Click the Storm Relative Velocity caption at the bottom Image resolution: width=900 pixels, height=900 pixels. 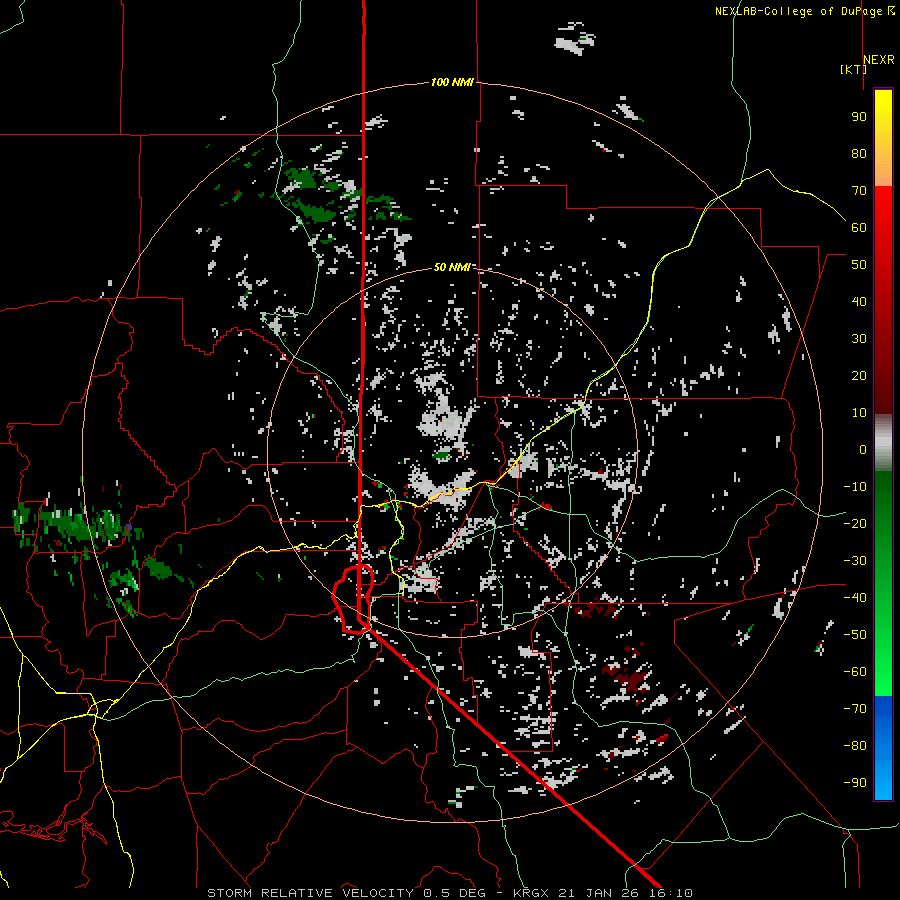click(x=450, y=893)
